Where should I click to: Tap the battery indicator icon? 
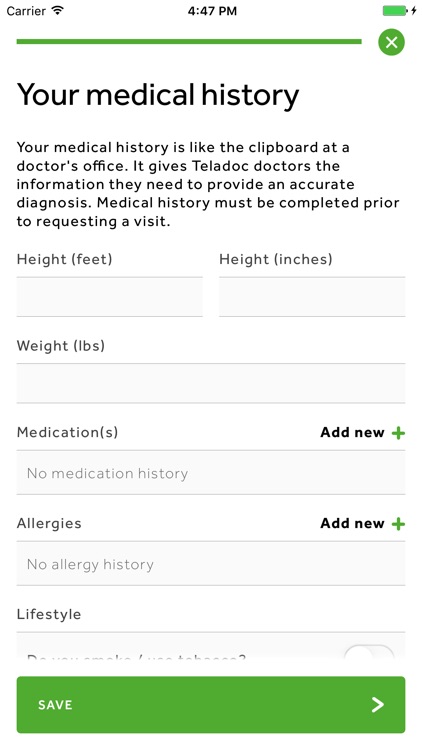pos(395,11)
